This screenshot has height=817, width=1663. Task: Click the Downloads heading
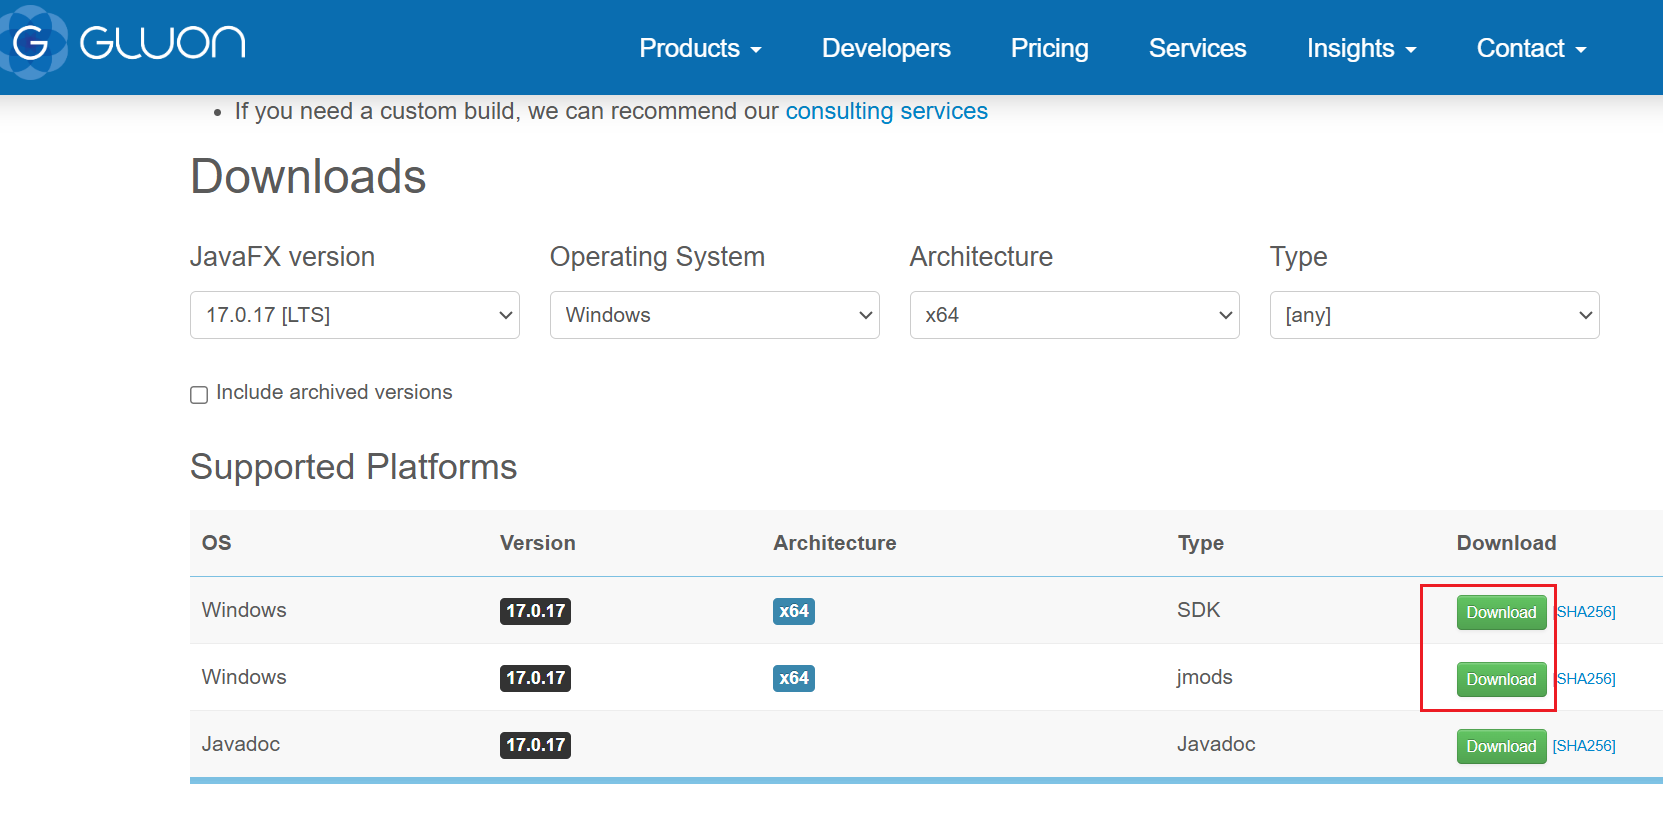[x=308, y=177]
